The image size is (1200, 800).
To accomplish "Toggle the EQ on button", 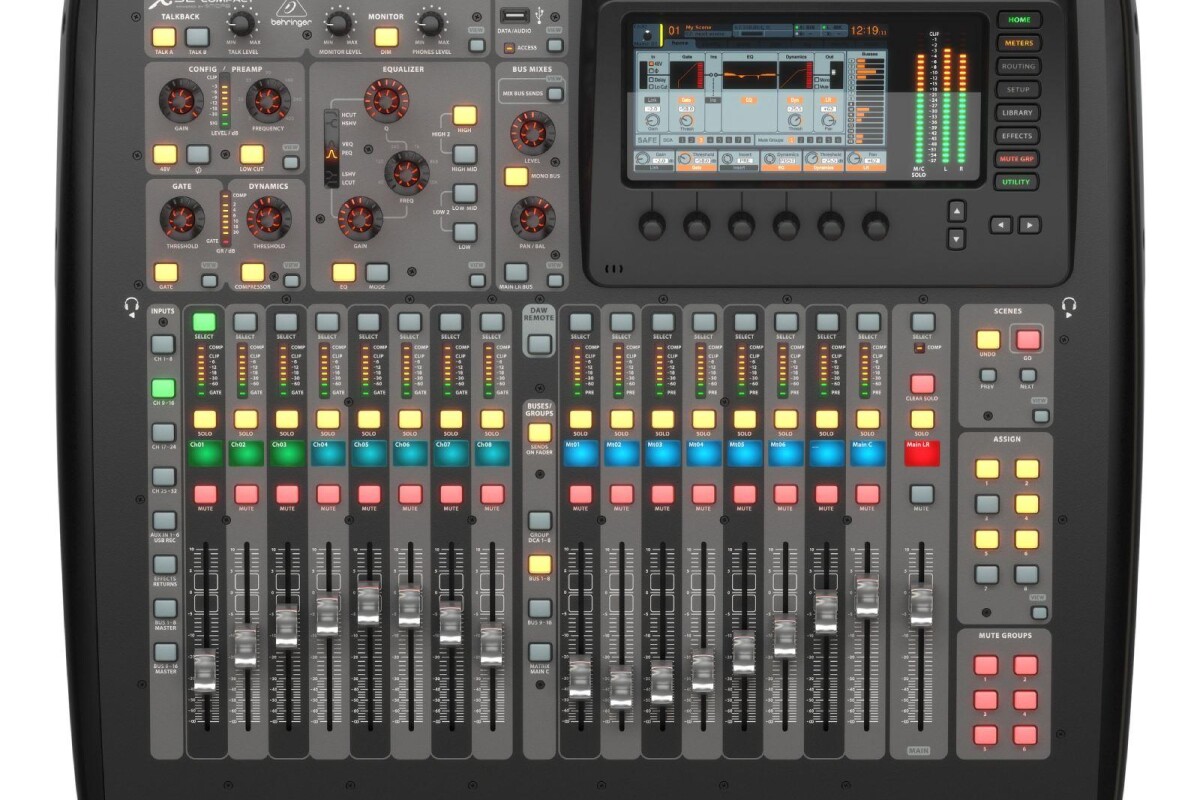I will click(343, 271).
